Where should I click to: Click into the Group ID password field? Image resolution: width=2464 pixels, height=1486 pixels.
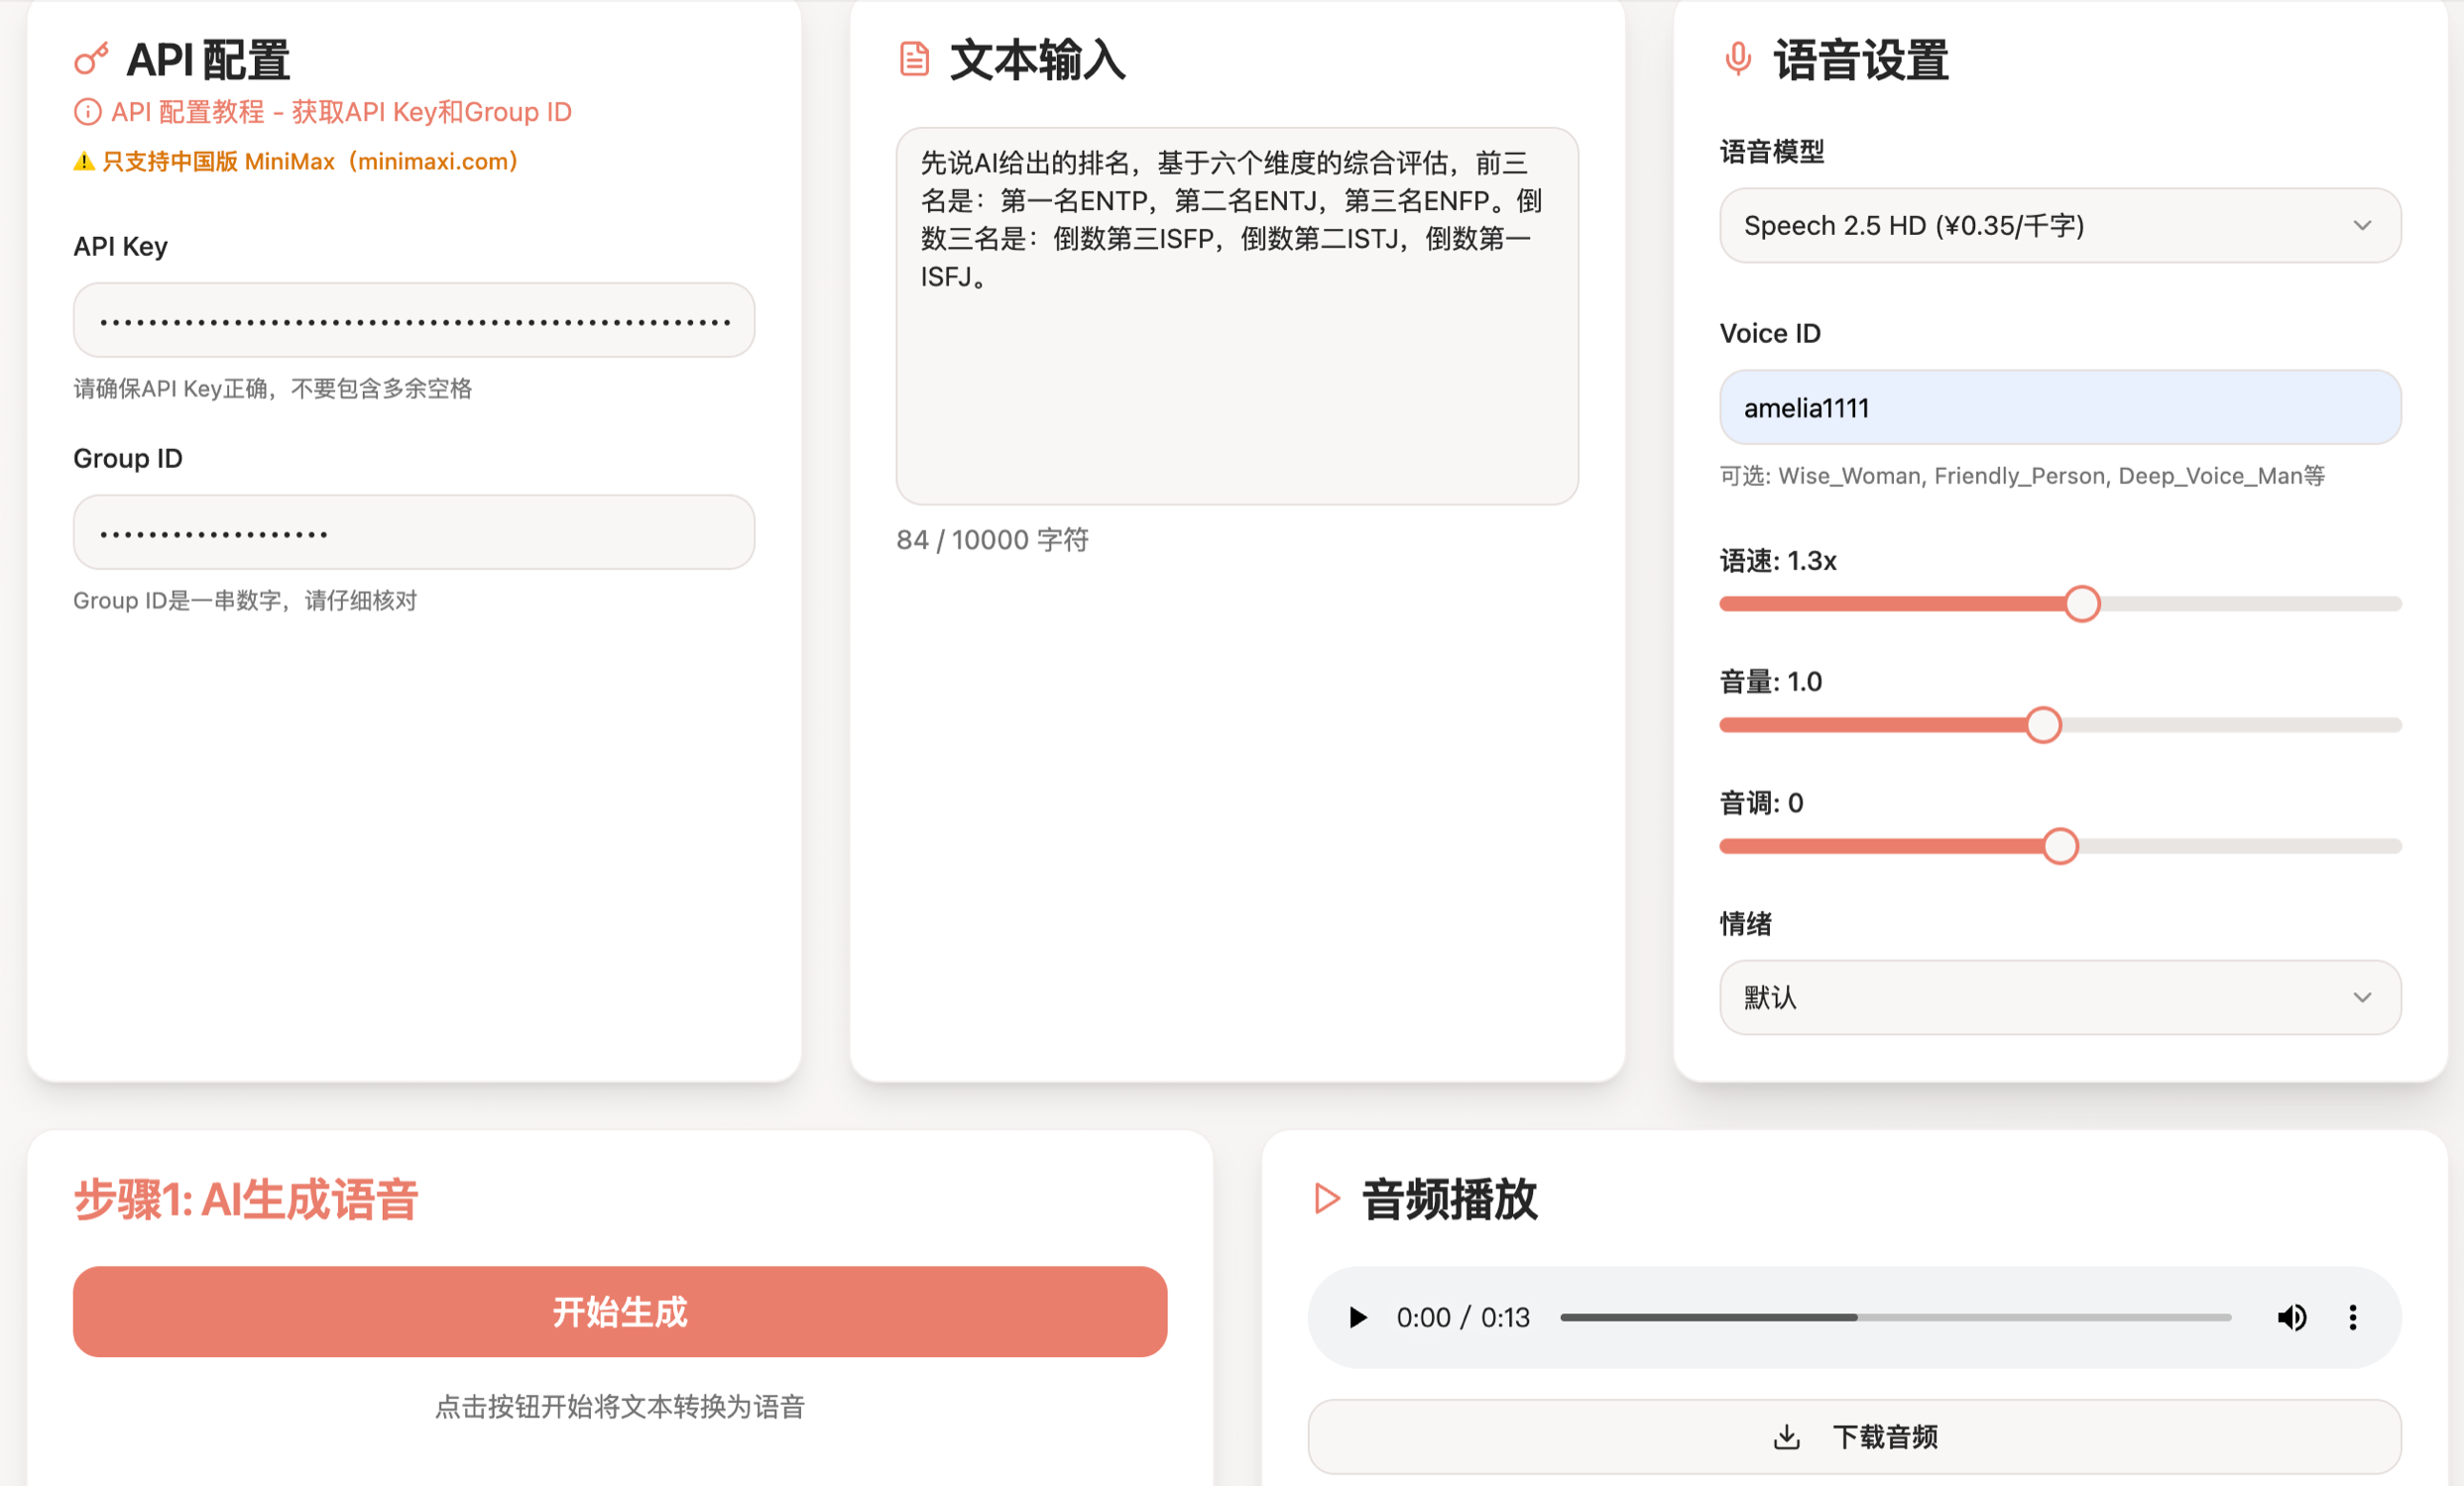414,533
